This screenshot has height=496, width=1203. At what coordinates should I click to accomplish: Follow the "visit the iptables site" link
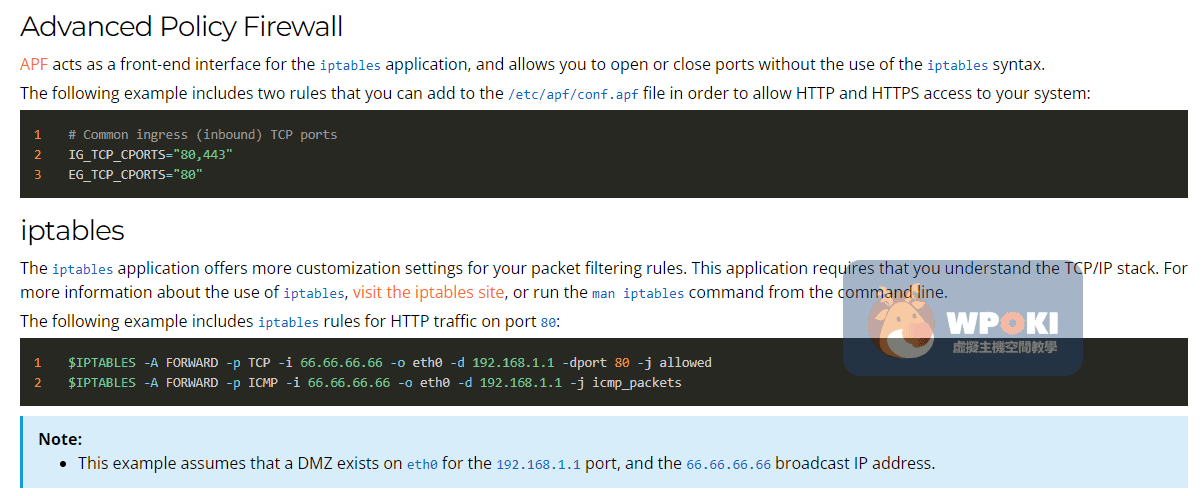(x=428, y=292)
